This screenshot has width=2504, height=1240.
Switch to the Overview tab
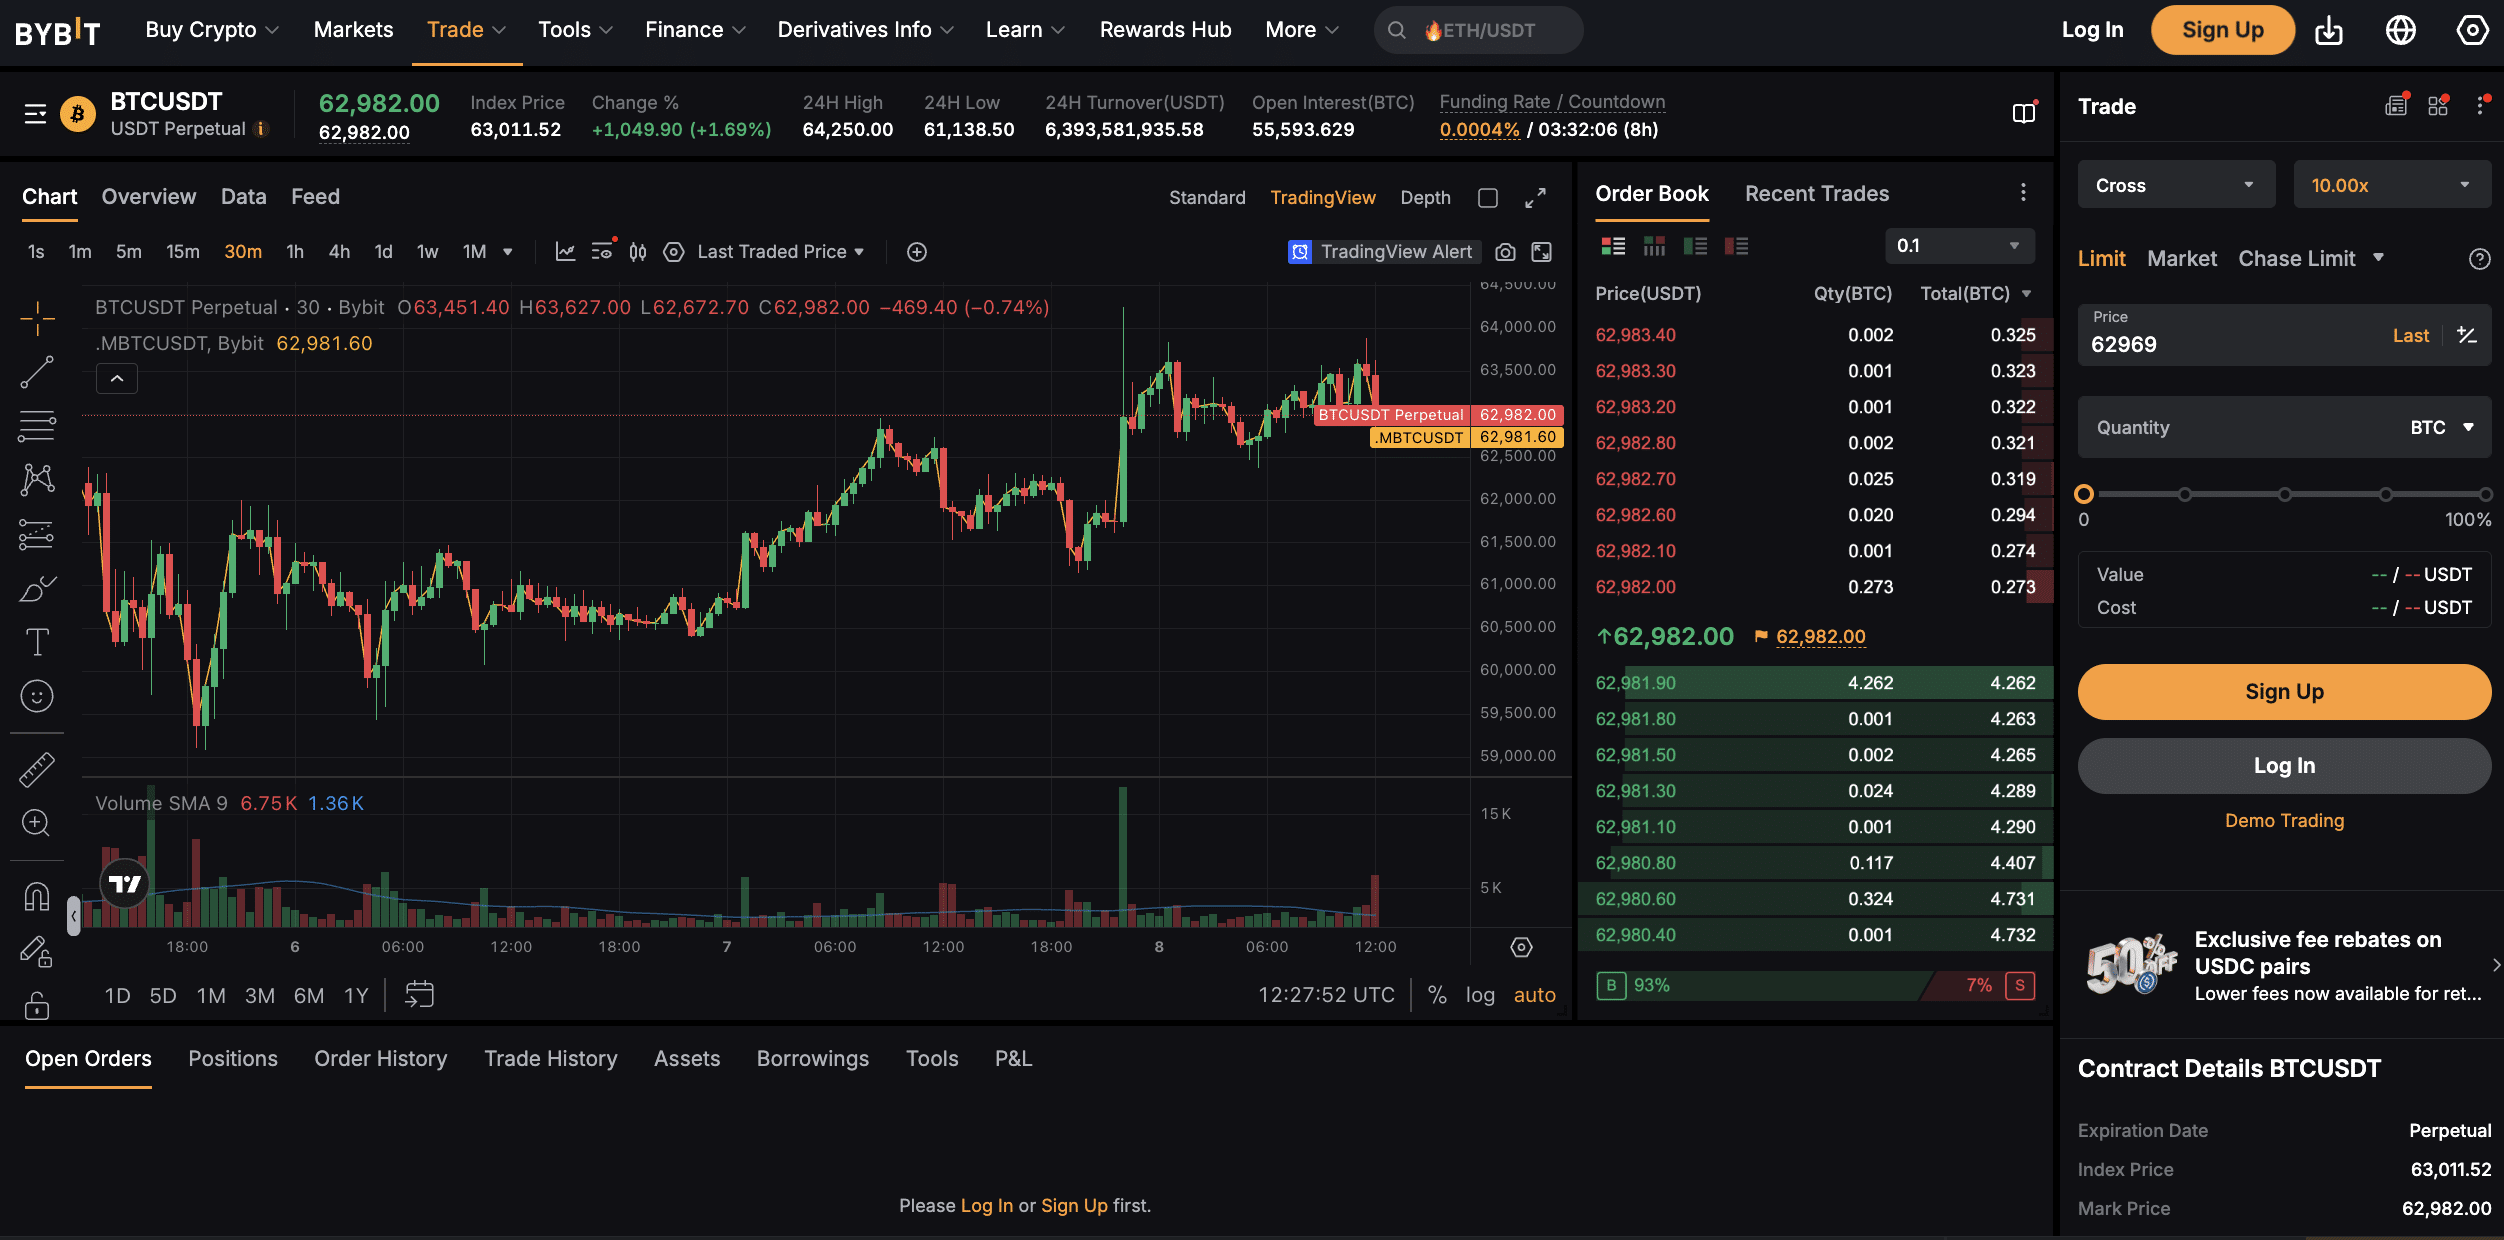click(x=149, y=197)
